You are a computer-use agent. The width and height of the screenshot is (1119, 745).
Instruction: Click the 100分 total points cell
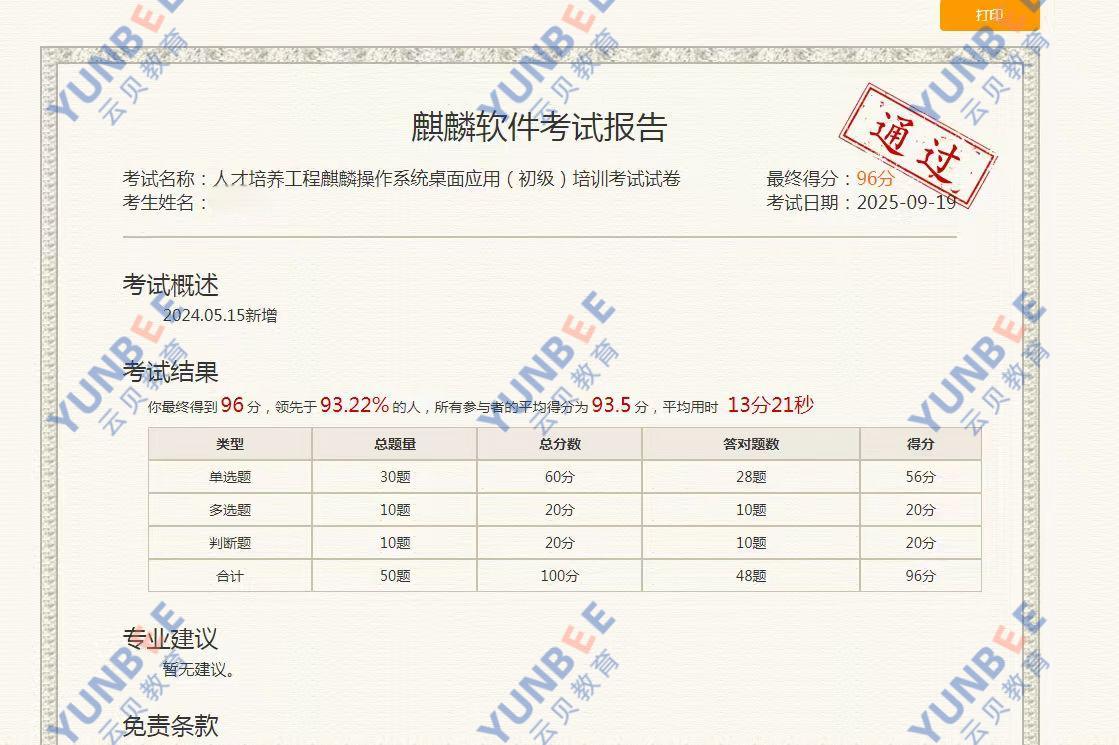click(x=559, y=576)
